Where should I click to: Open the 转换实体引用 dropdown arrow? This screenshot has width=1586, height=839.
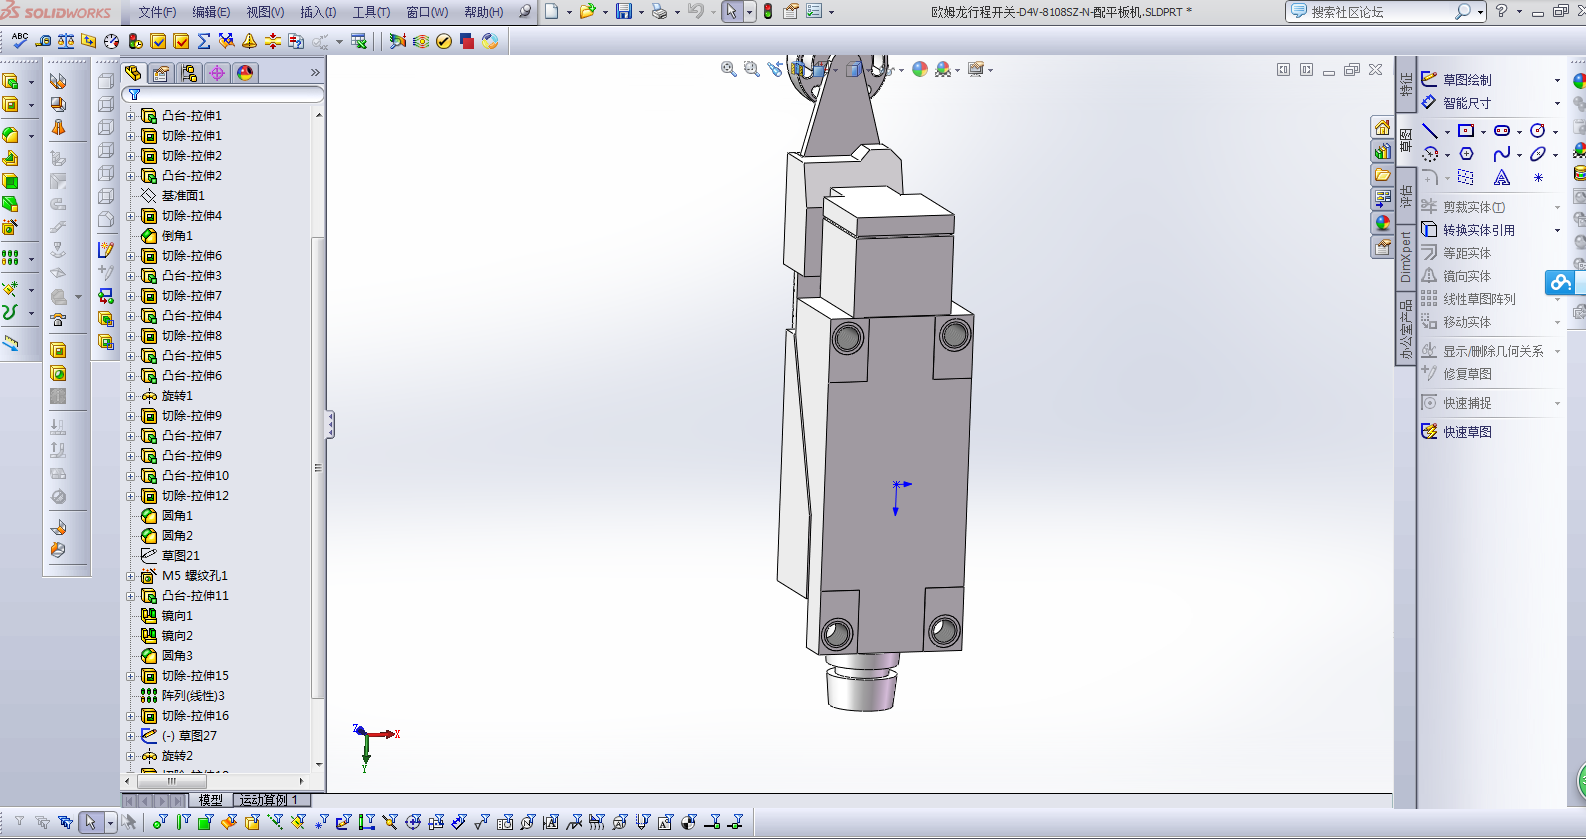click(1557, 230)
